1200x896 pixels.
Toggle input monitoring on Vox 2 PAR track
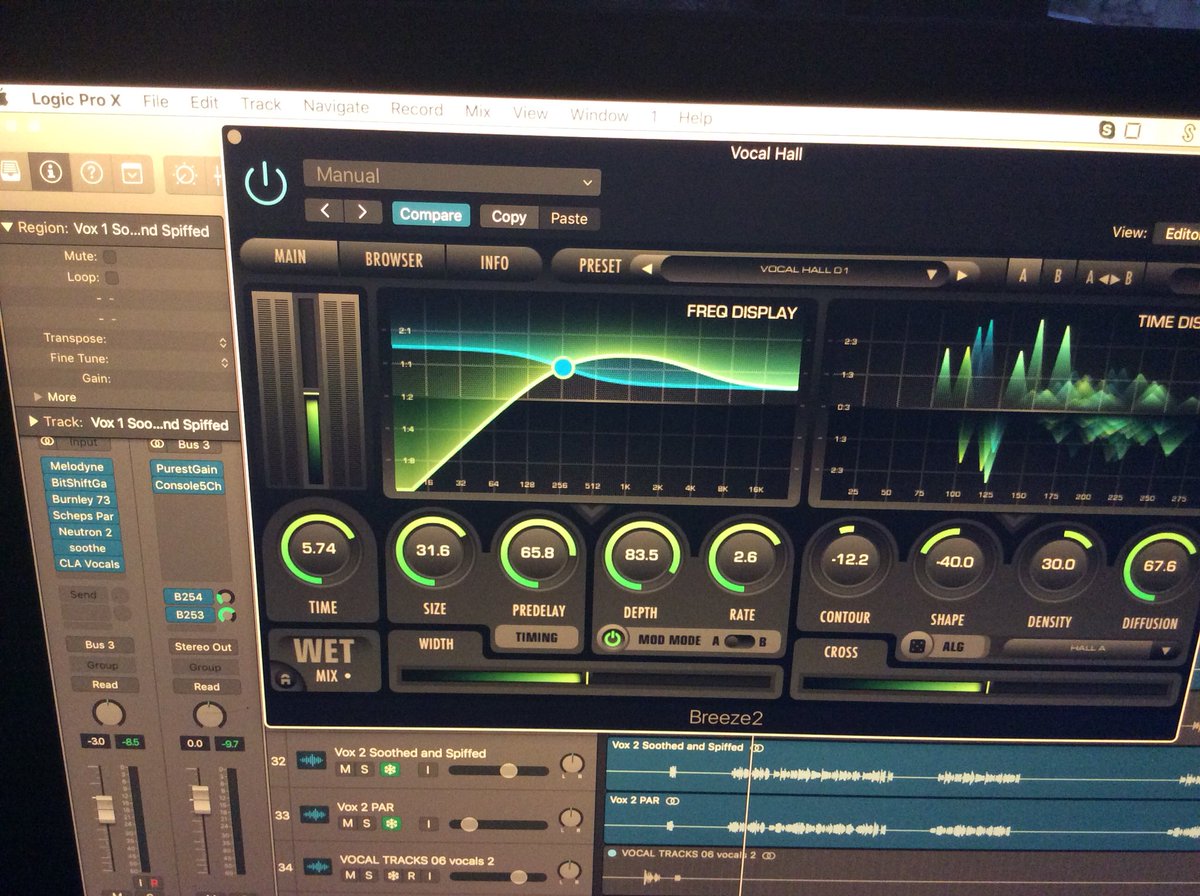tap(428, 824)
